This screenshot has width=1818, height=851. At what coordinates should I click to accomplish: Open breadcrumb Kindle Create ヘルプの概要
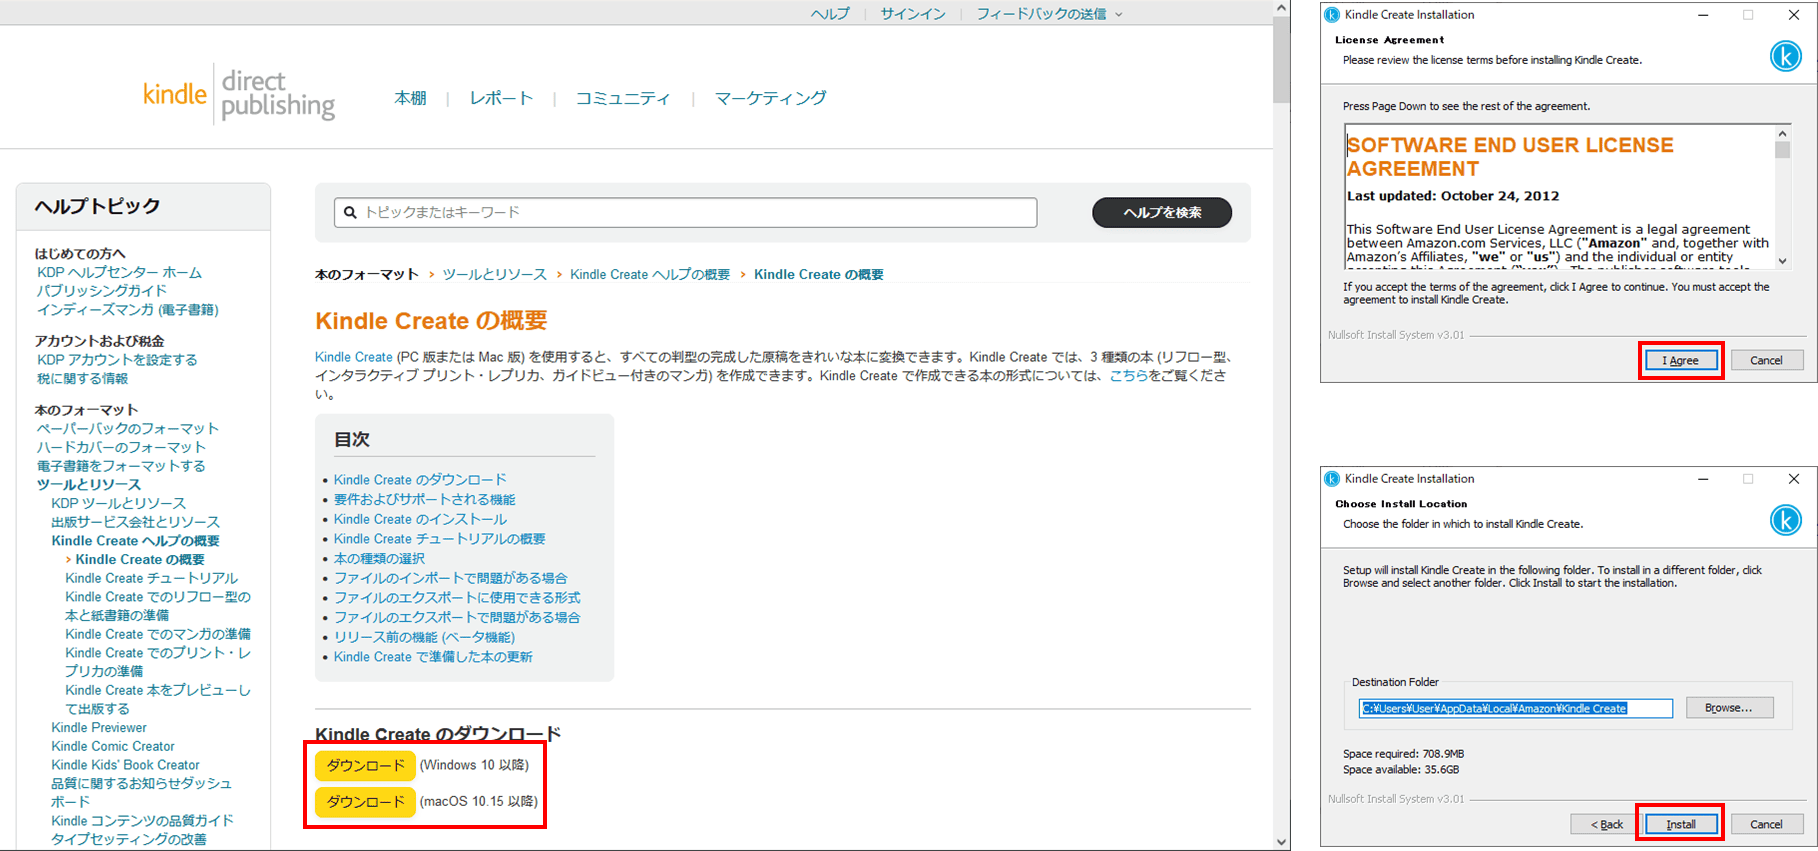pos(650,274)
